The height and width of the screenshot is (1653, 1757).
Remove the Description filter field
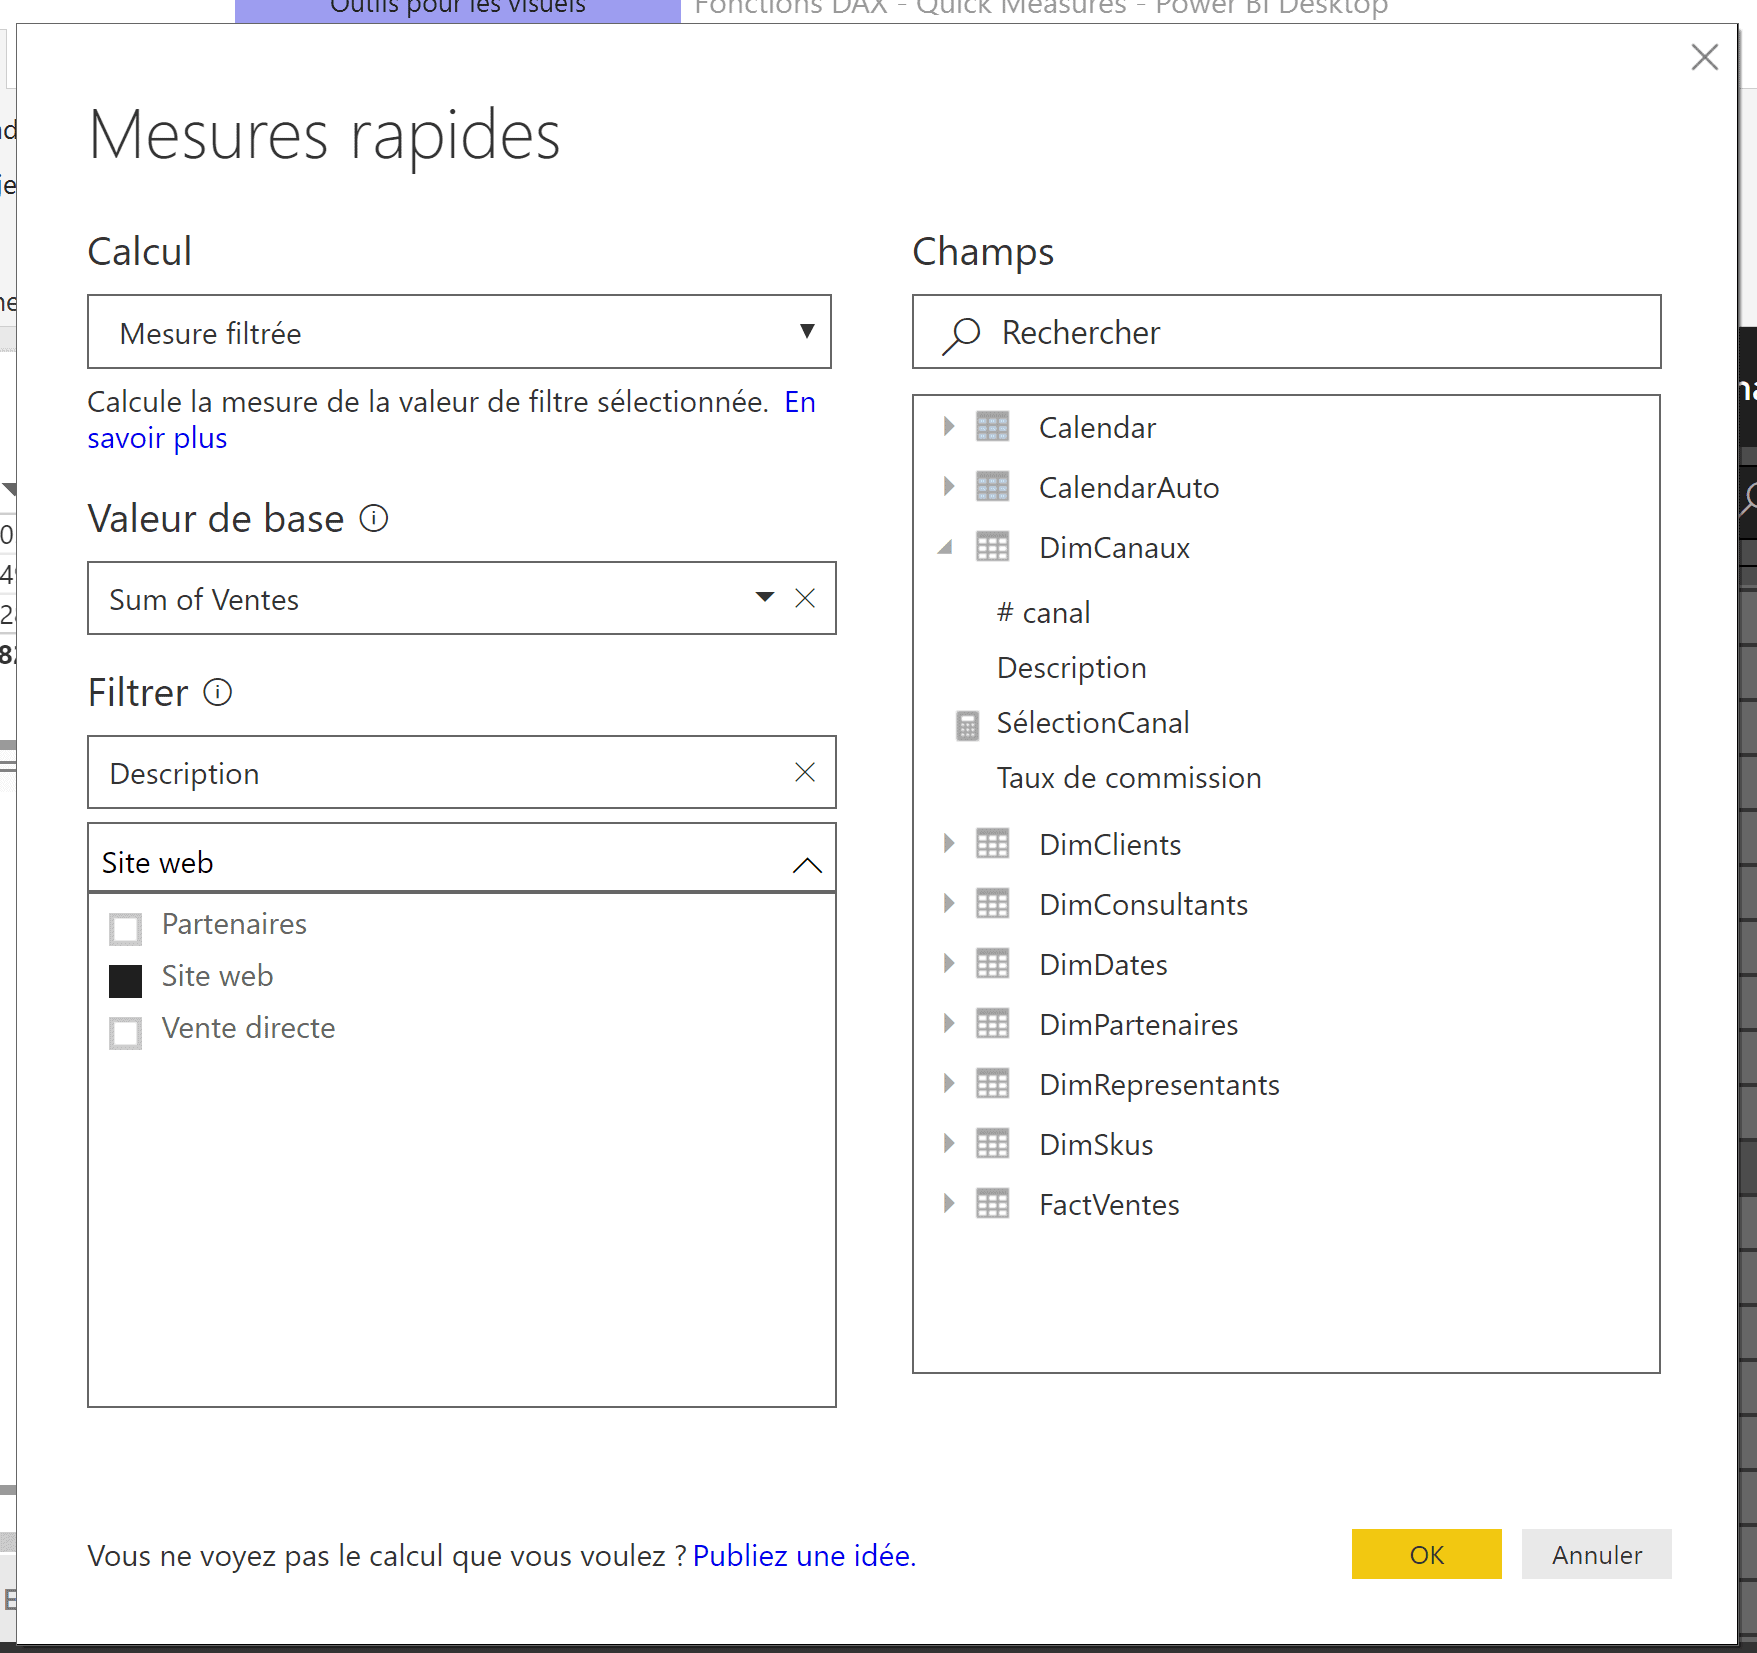click(805, 772)
